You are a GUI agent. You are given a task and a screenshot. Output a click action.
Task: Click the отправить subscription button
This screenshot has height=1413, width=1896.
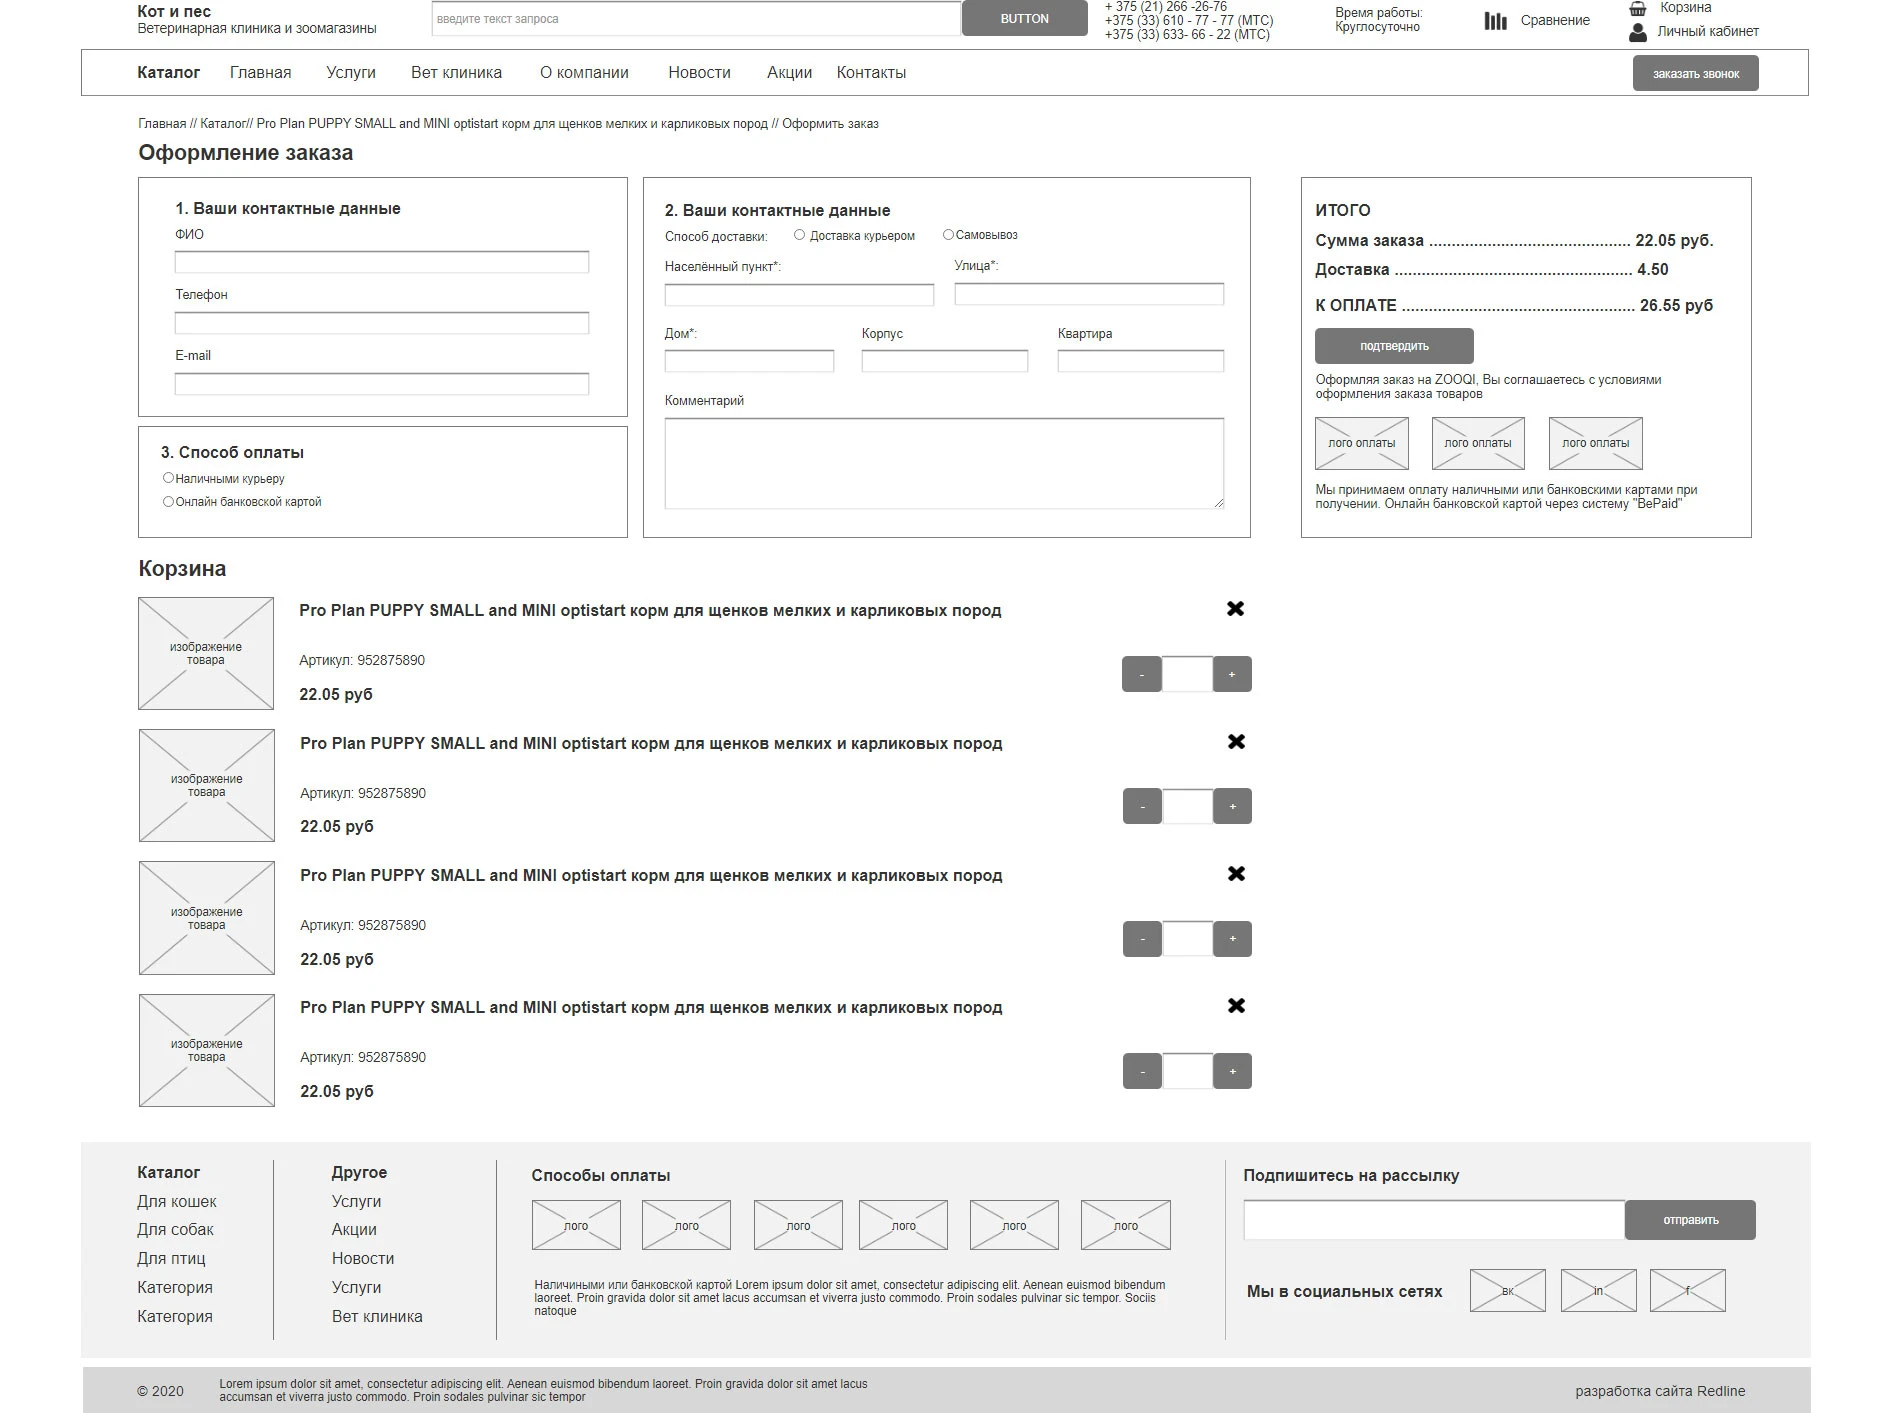(x=1690, y=1220)
